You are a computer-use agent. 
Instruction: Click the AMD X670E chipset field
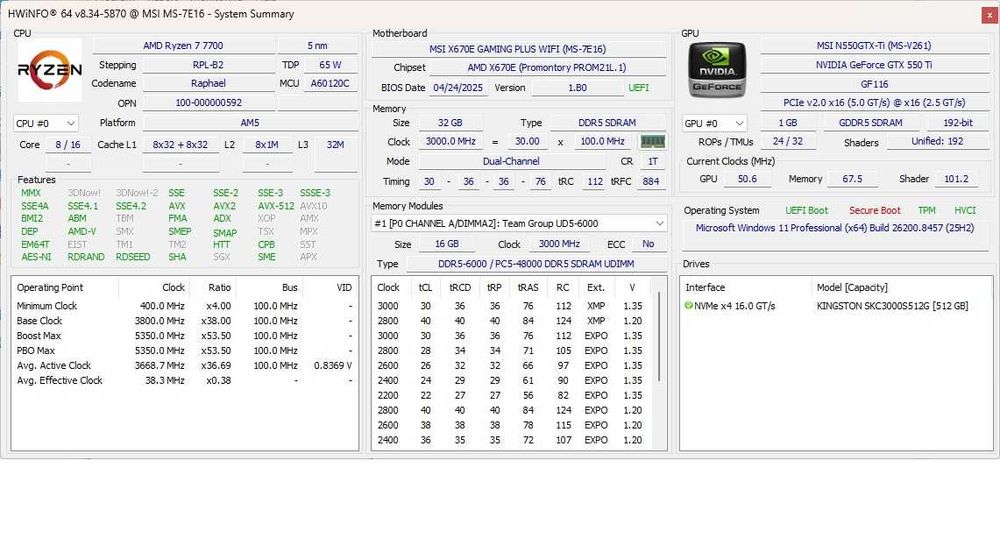pos(547,68)
